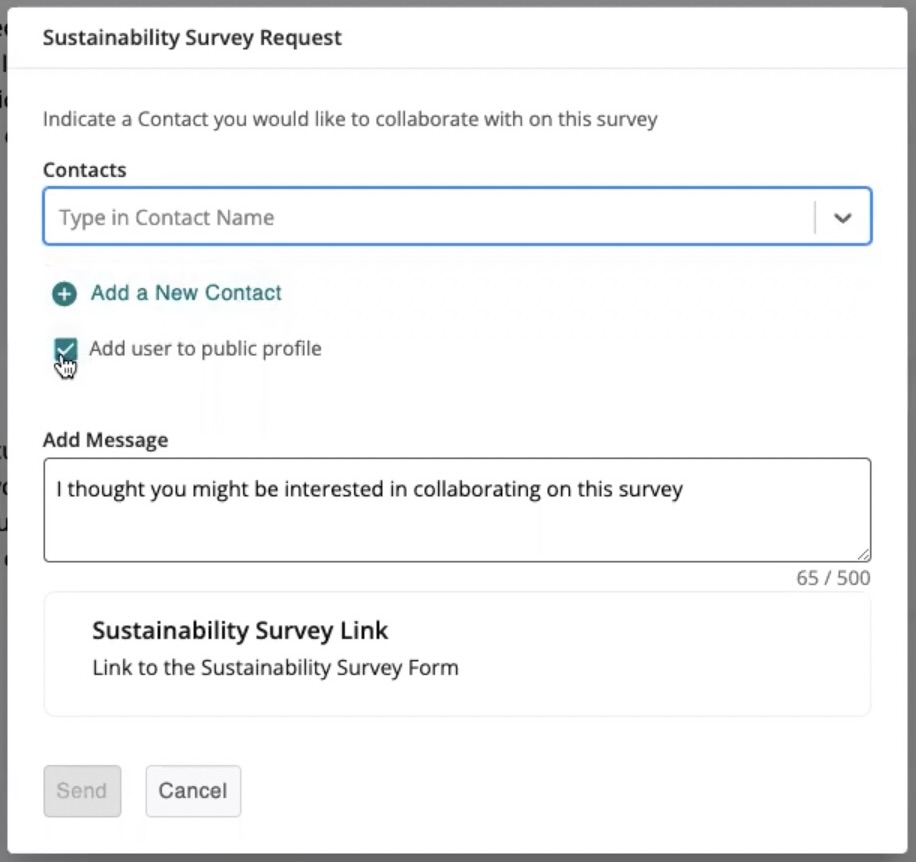Viewport: 916px width, 862px height.
Task: Click the Indicate a Contact instruction text
Action: pos(350,120)
